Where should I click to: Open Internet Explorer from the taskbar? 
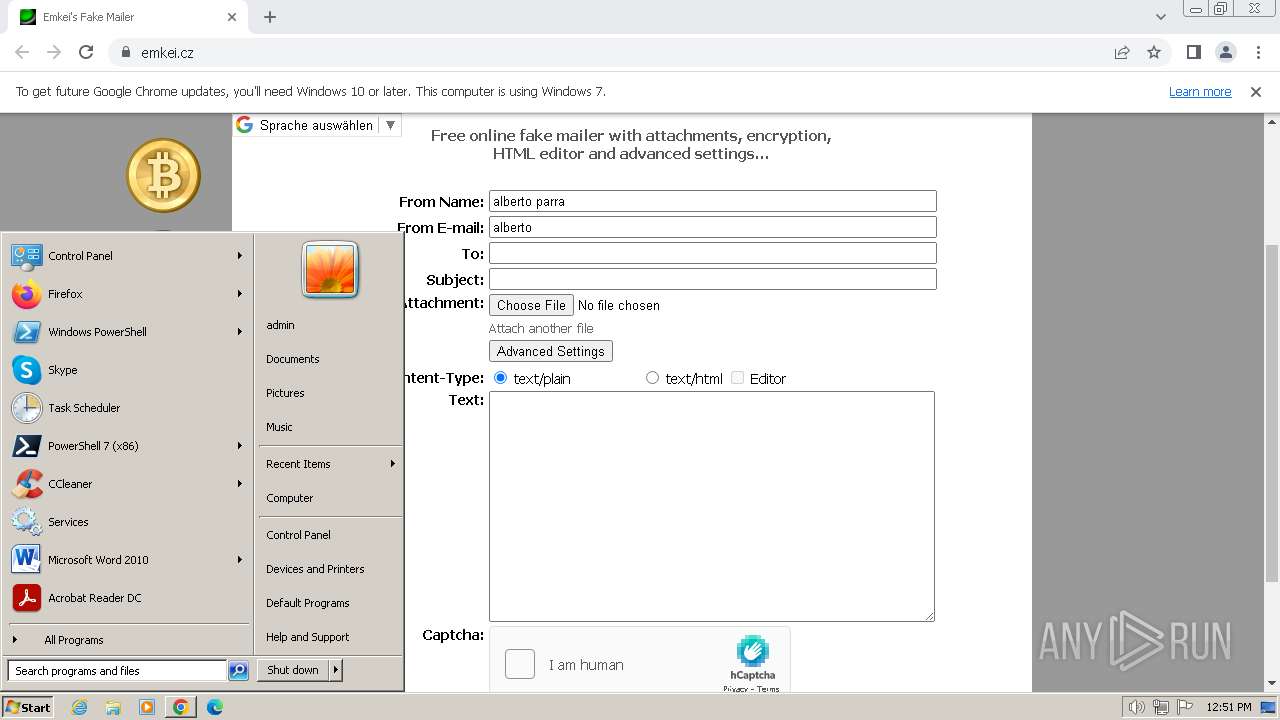coord(80,707)
